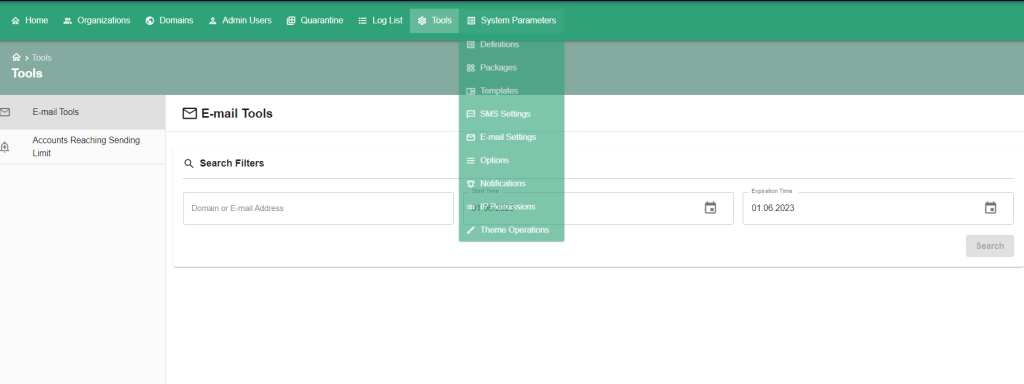This screenshot has width=1024, height=384.
Task: Click the Domains globe icon
Action: coord(150,21)
